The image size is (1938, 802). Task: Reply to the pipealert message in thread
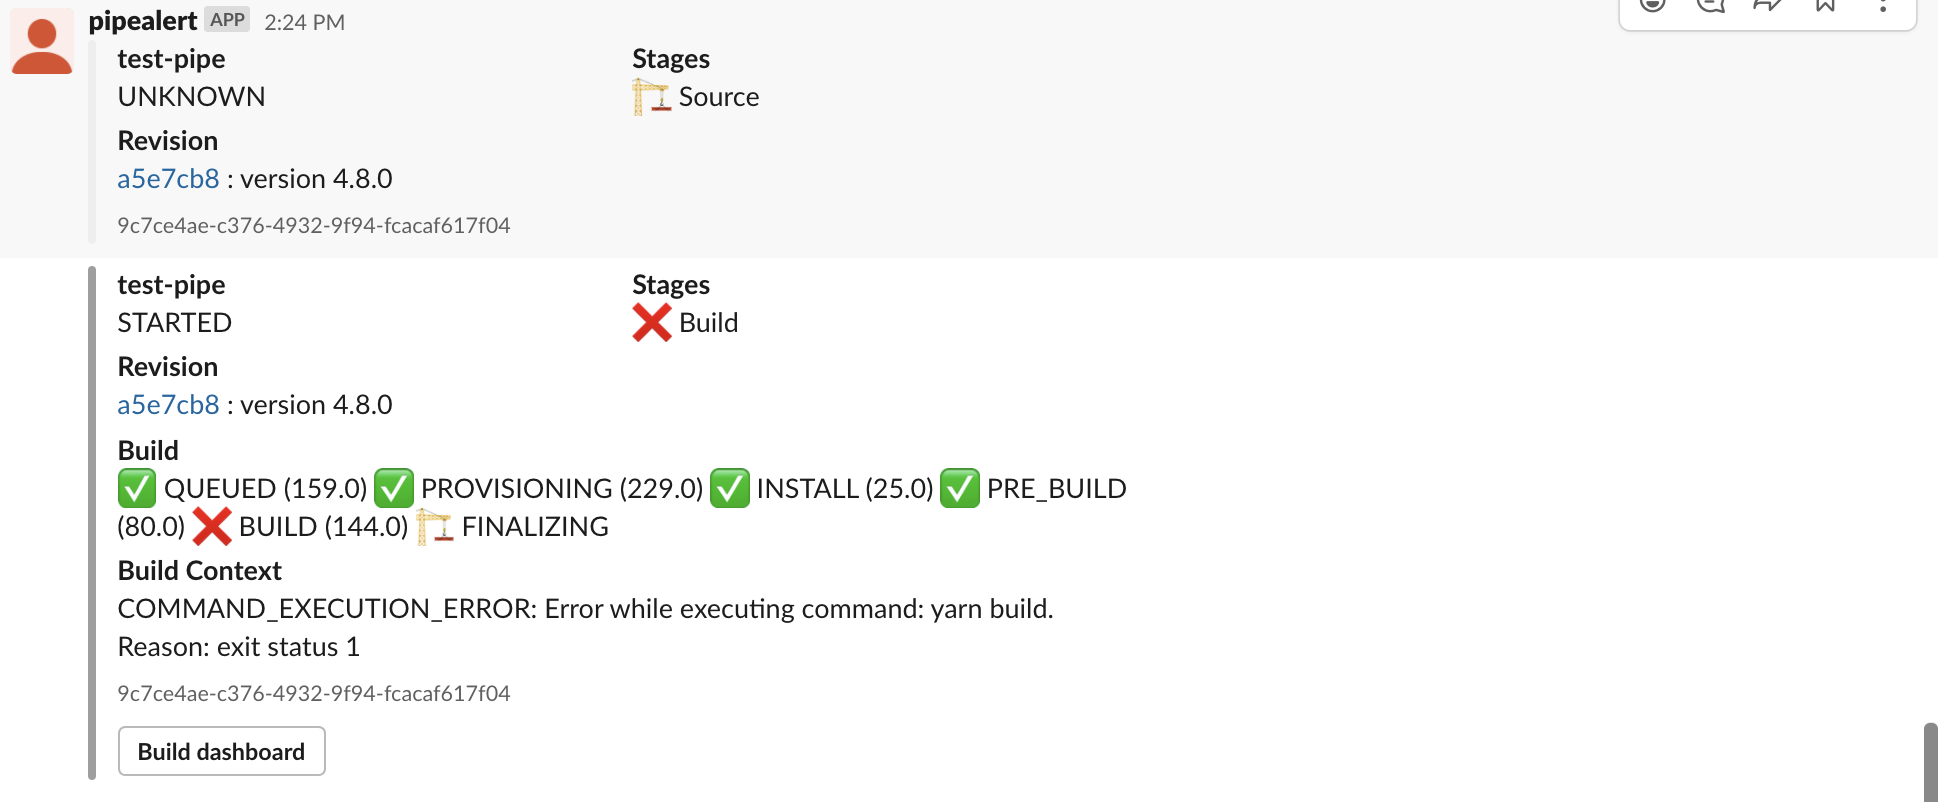(1711, 6)
